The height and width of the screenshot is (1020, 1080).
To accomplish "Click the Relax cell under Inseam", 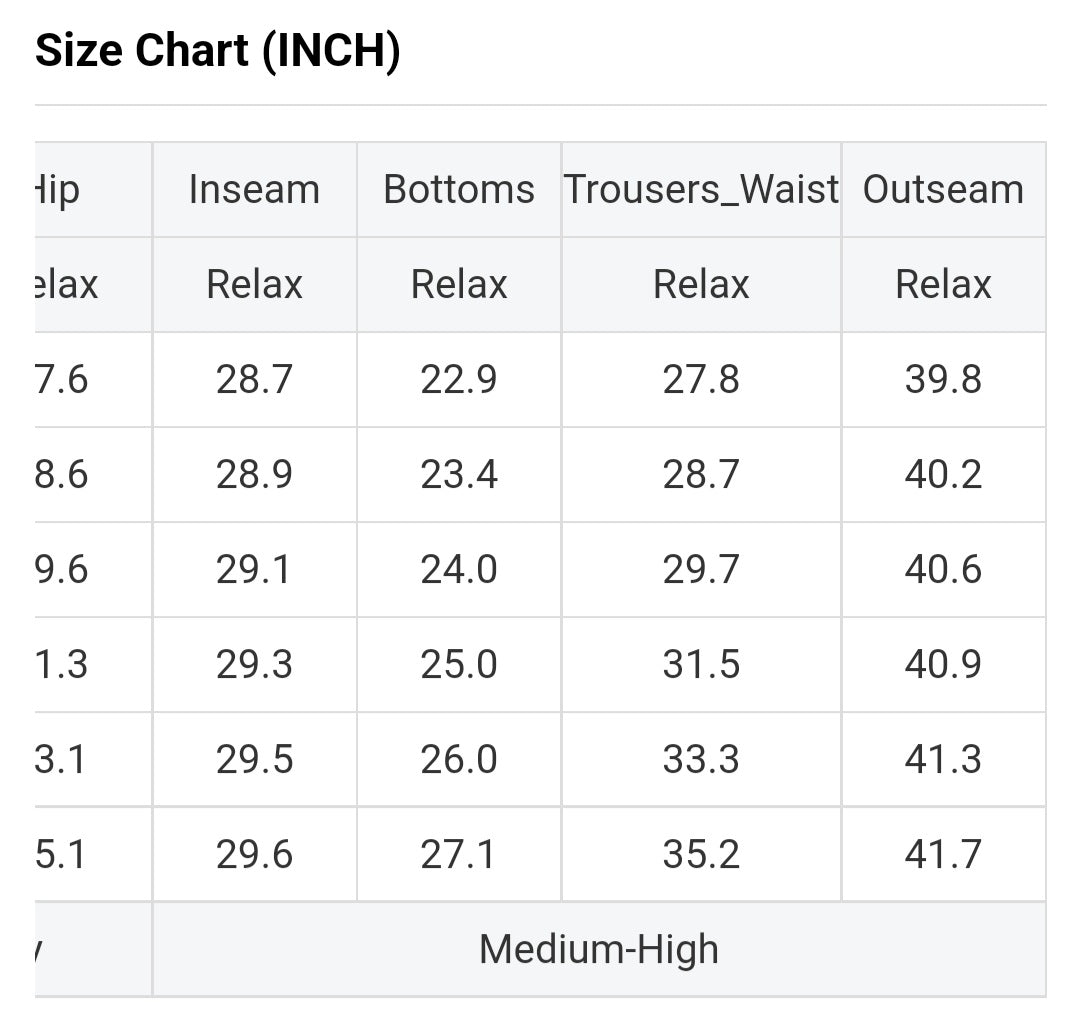I will (x=254, y=285).
